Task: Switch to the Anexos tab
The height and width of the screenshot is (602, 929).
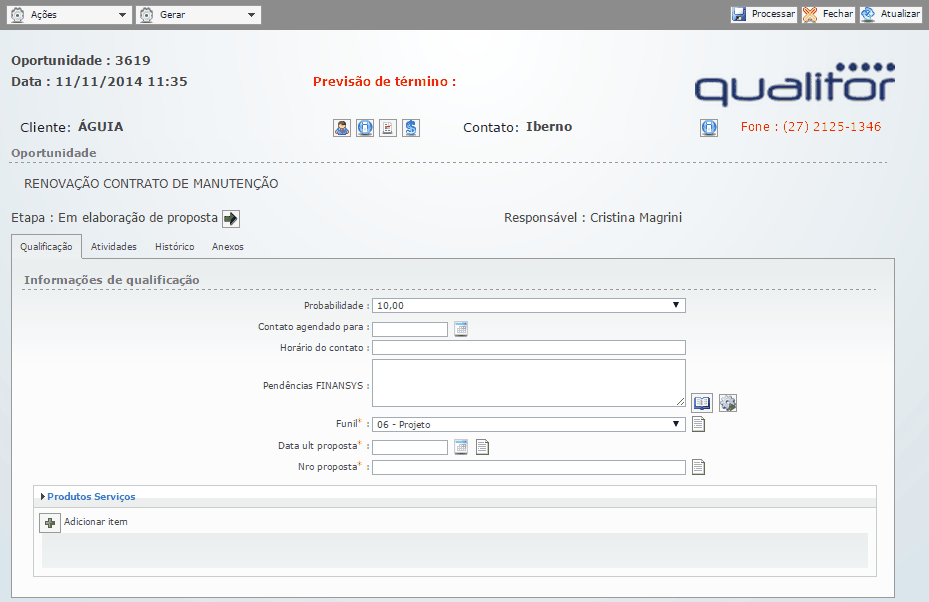Action: pyautogui.click(x=228, y=247)
